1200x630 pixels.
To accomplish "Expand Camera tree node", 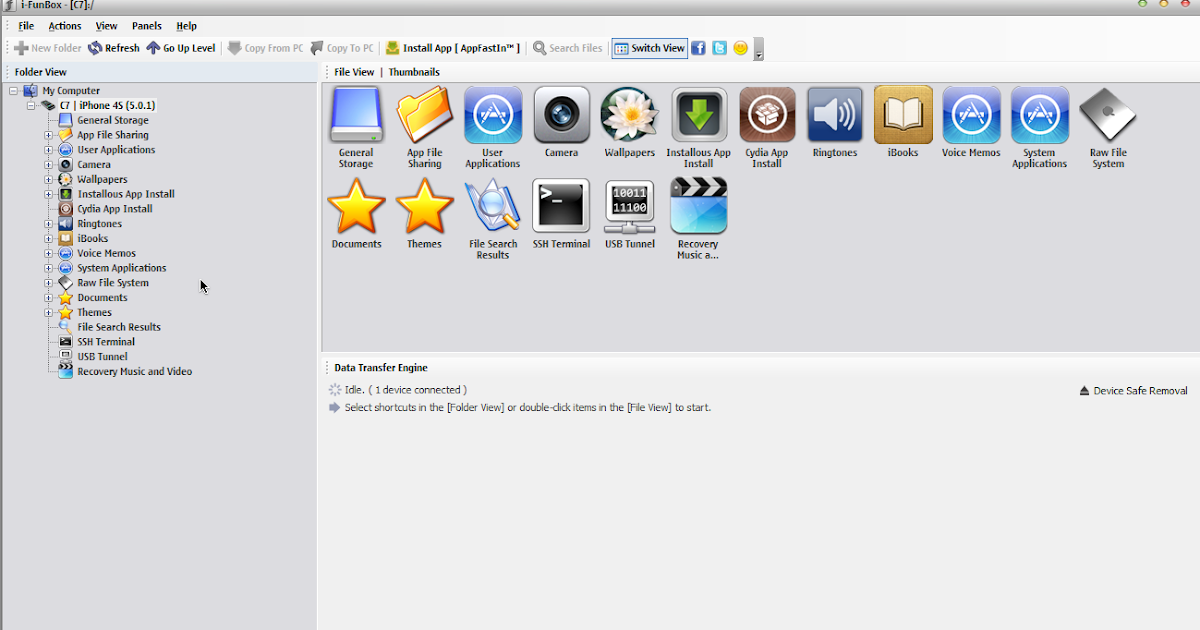I will pyautogui.click(x=48, y=165).
